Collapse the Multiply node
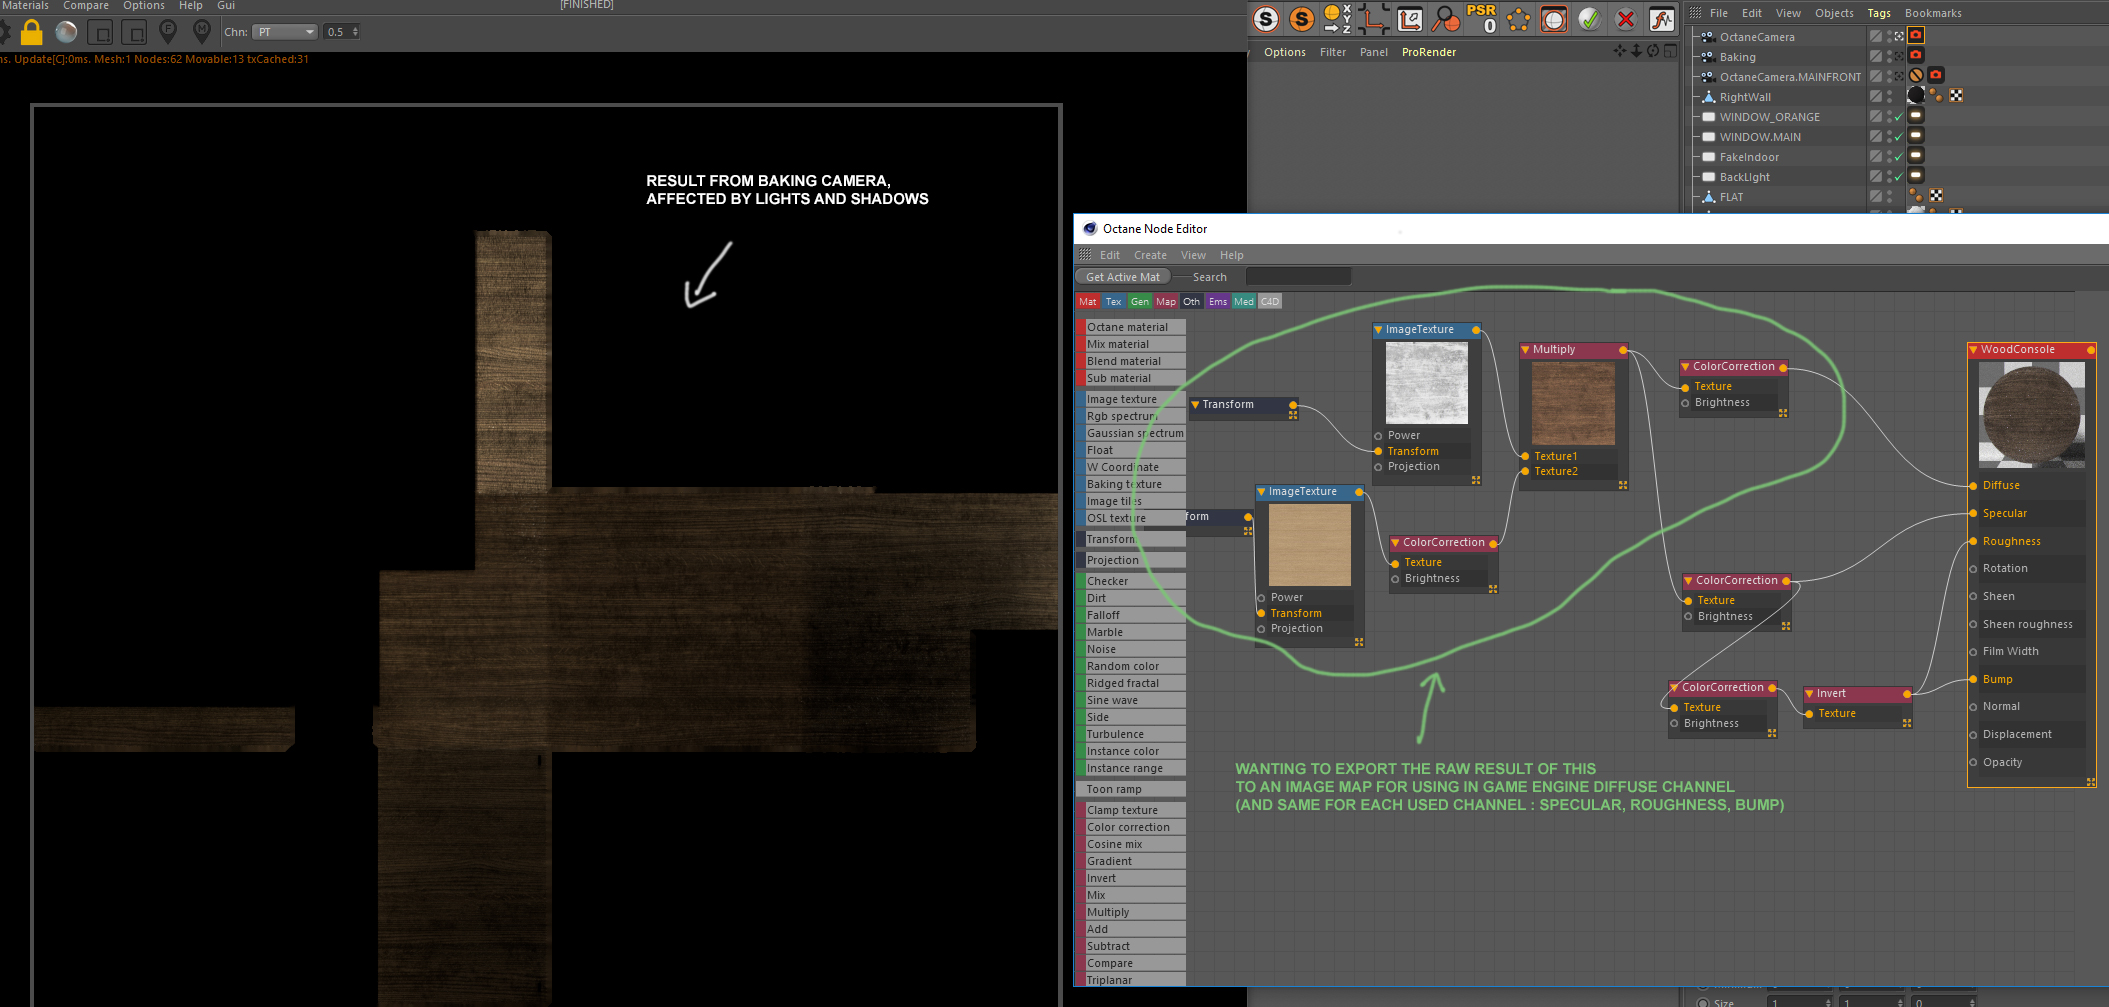 point(1525,350)
